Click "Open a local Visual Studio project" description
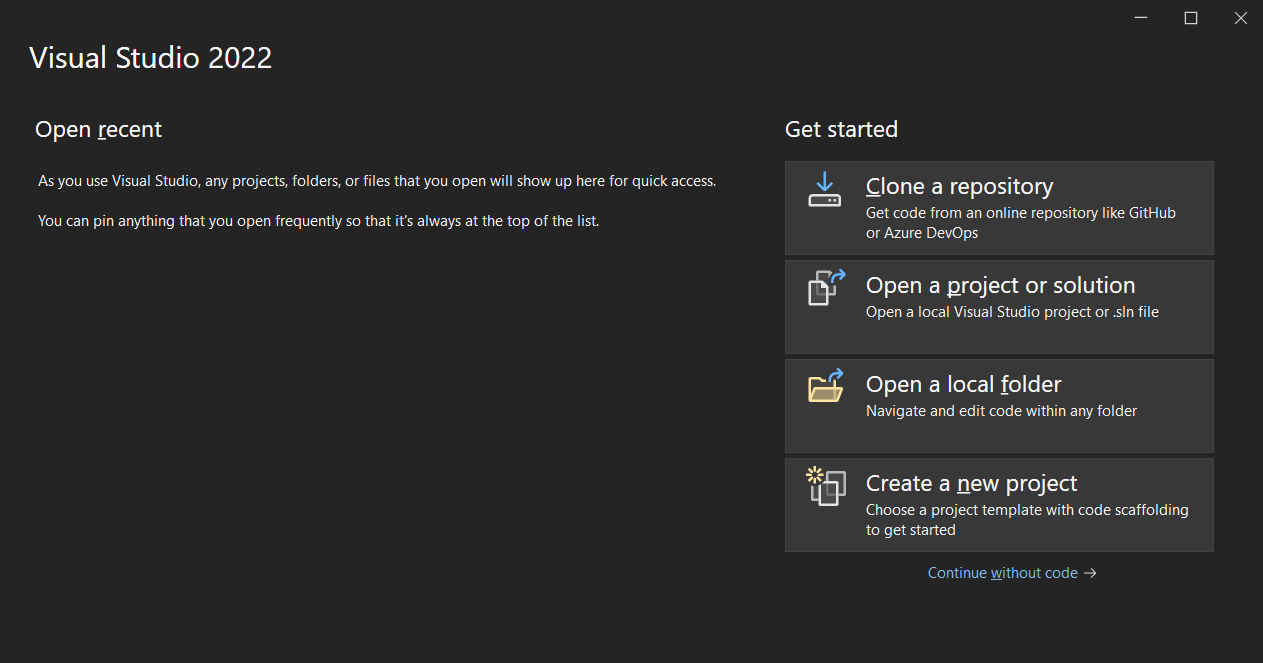 coord(1012,312)
